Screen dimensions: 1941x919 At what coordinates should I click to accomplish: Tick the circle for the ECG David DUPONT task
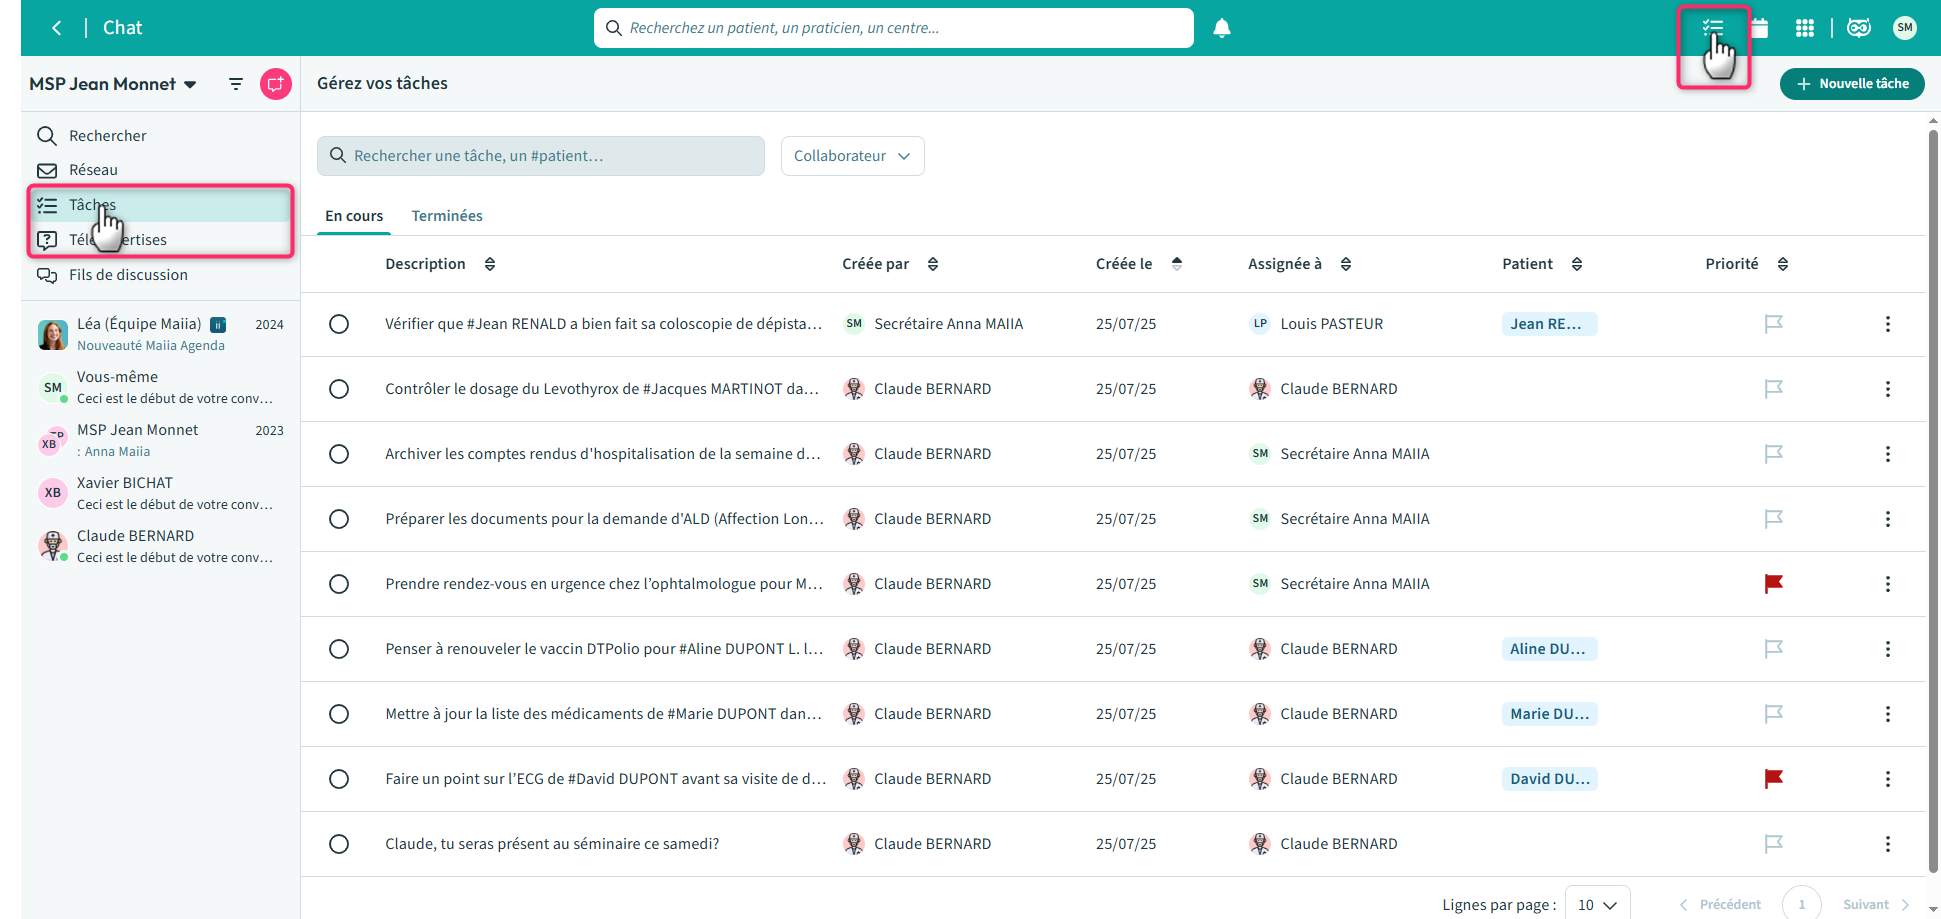[x=339, y=779]
